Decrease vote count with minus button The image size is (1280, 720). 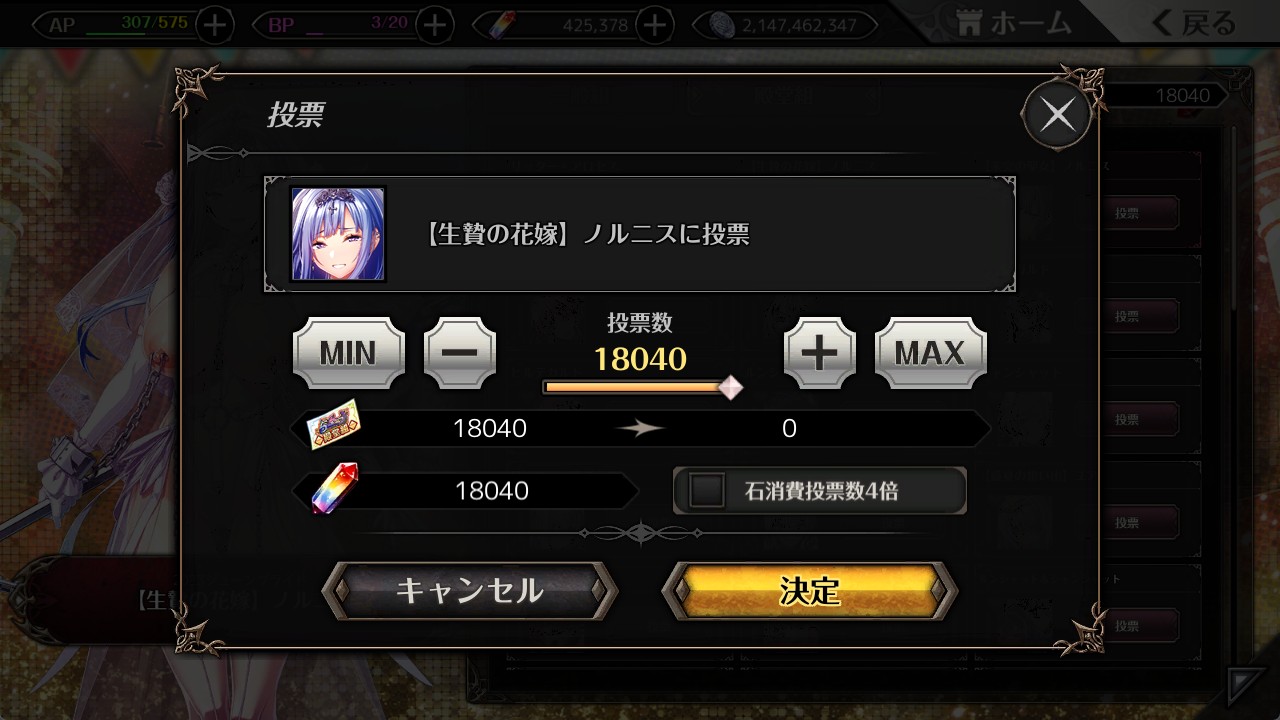[x=460, y=353]
